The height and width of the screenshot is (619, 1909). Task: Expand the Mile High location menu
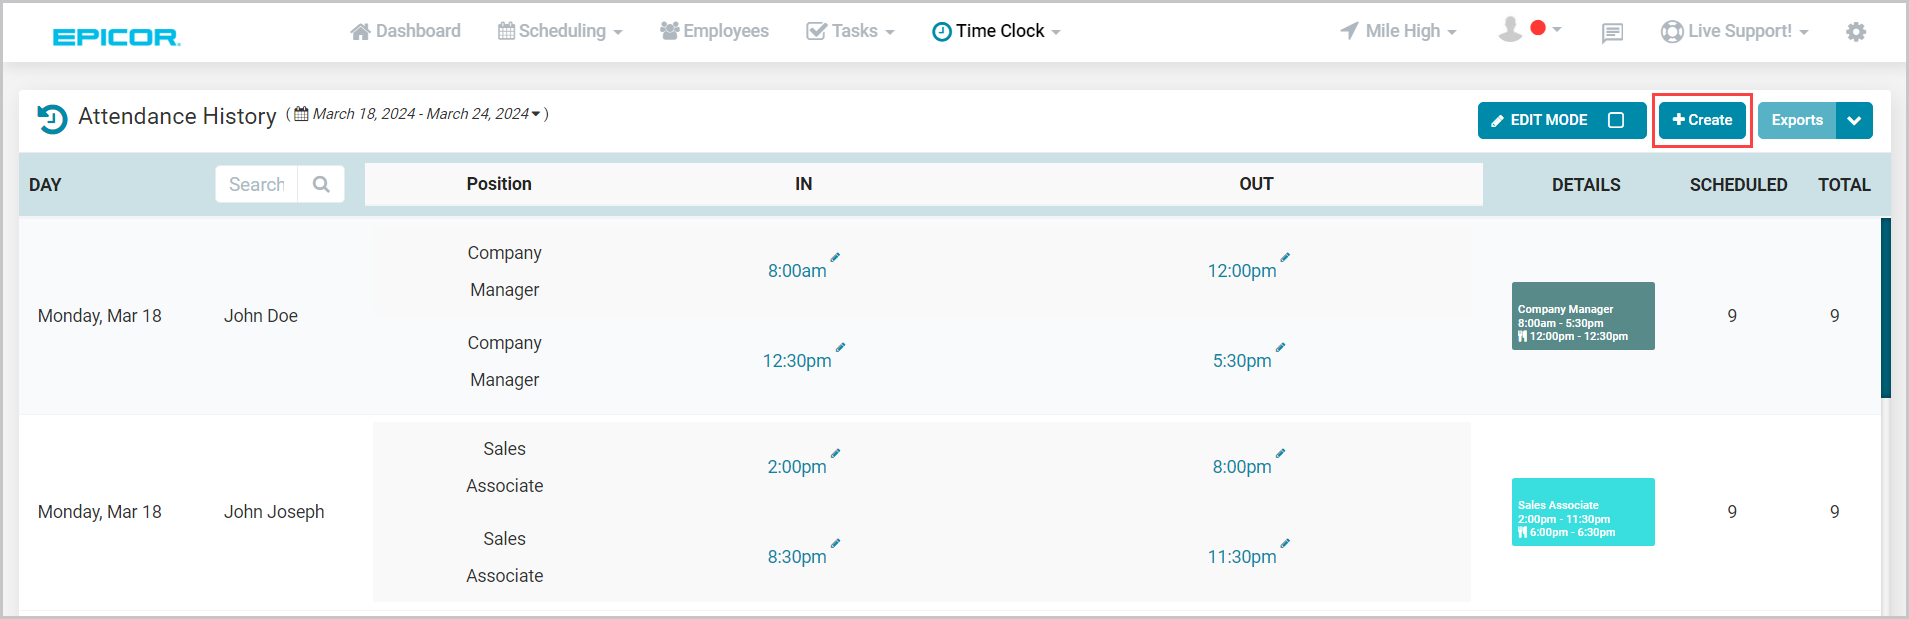(1452, 33)
